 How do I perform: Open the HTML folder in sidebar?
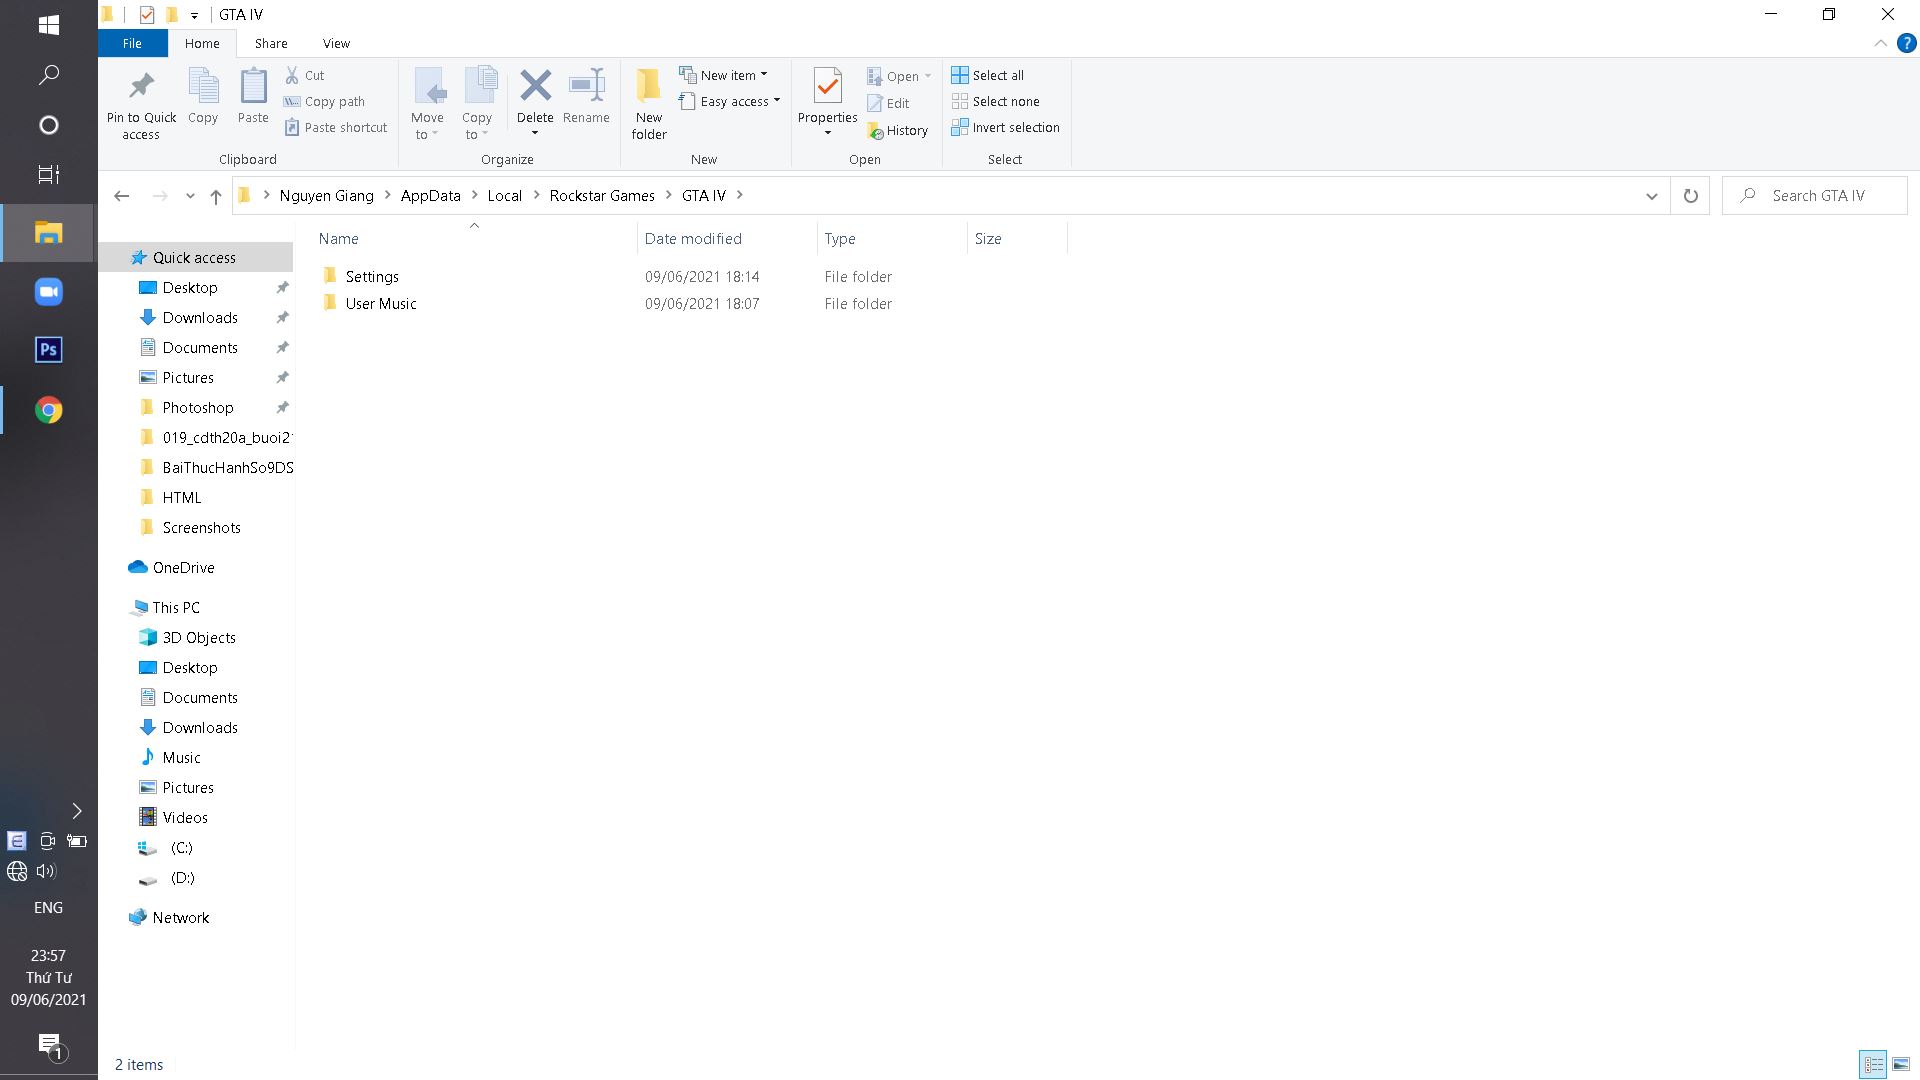pyautogui.click(x=181, y=497)
